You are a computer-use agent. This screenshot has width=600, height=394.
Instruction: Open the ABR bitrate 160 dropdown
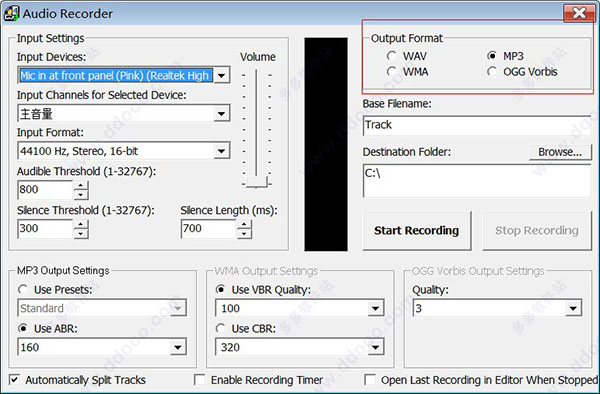tap(178, 347)
